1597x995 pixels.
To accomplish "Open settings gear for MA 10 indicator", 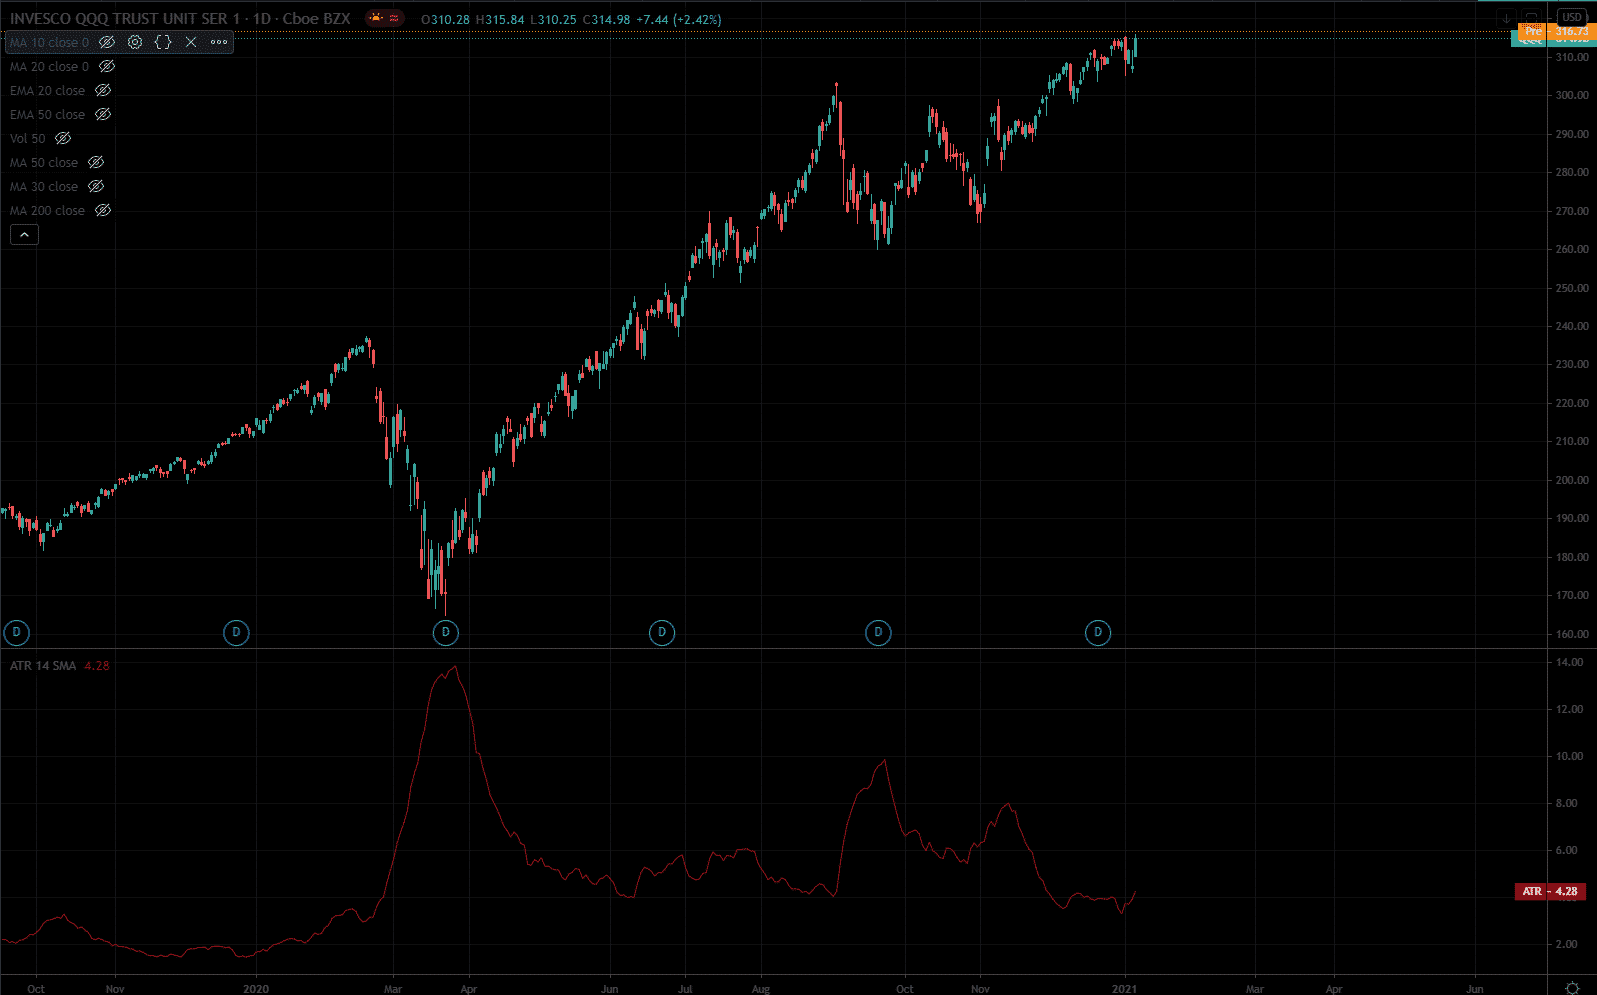I will coord(135,42).
